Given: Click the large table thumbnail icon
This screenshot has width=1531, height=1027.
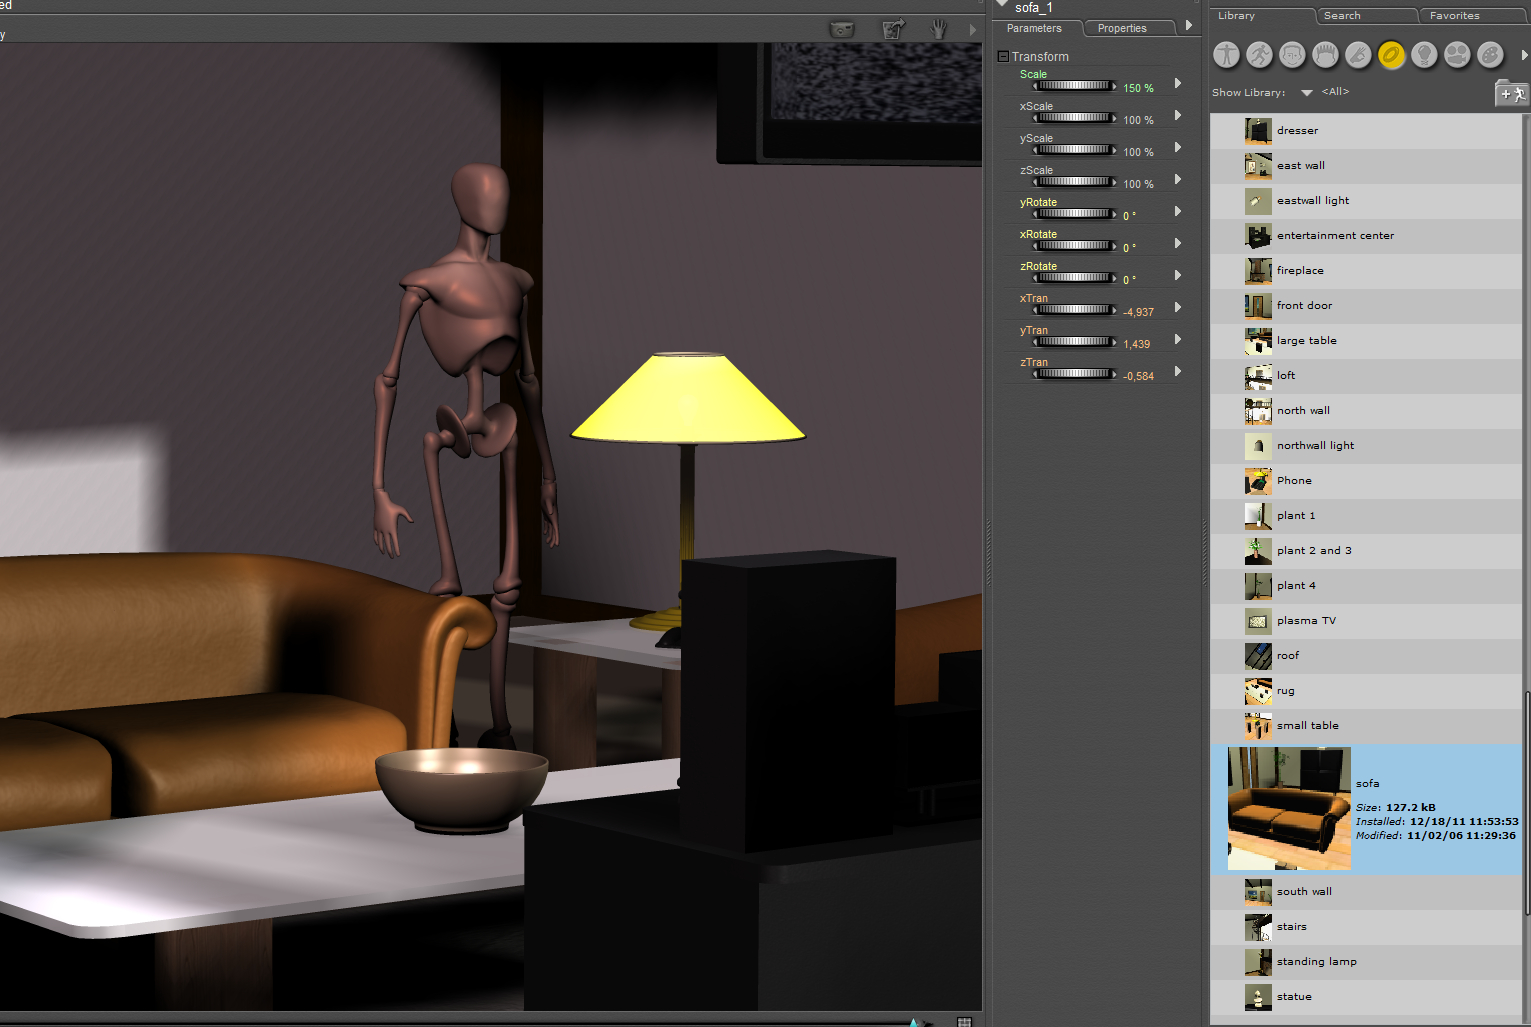Looking at the screenshot, I should 1258,341.
